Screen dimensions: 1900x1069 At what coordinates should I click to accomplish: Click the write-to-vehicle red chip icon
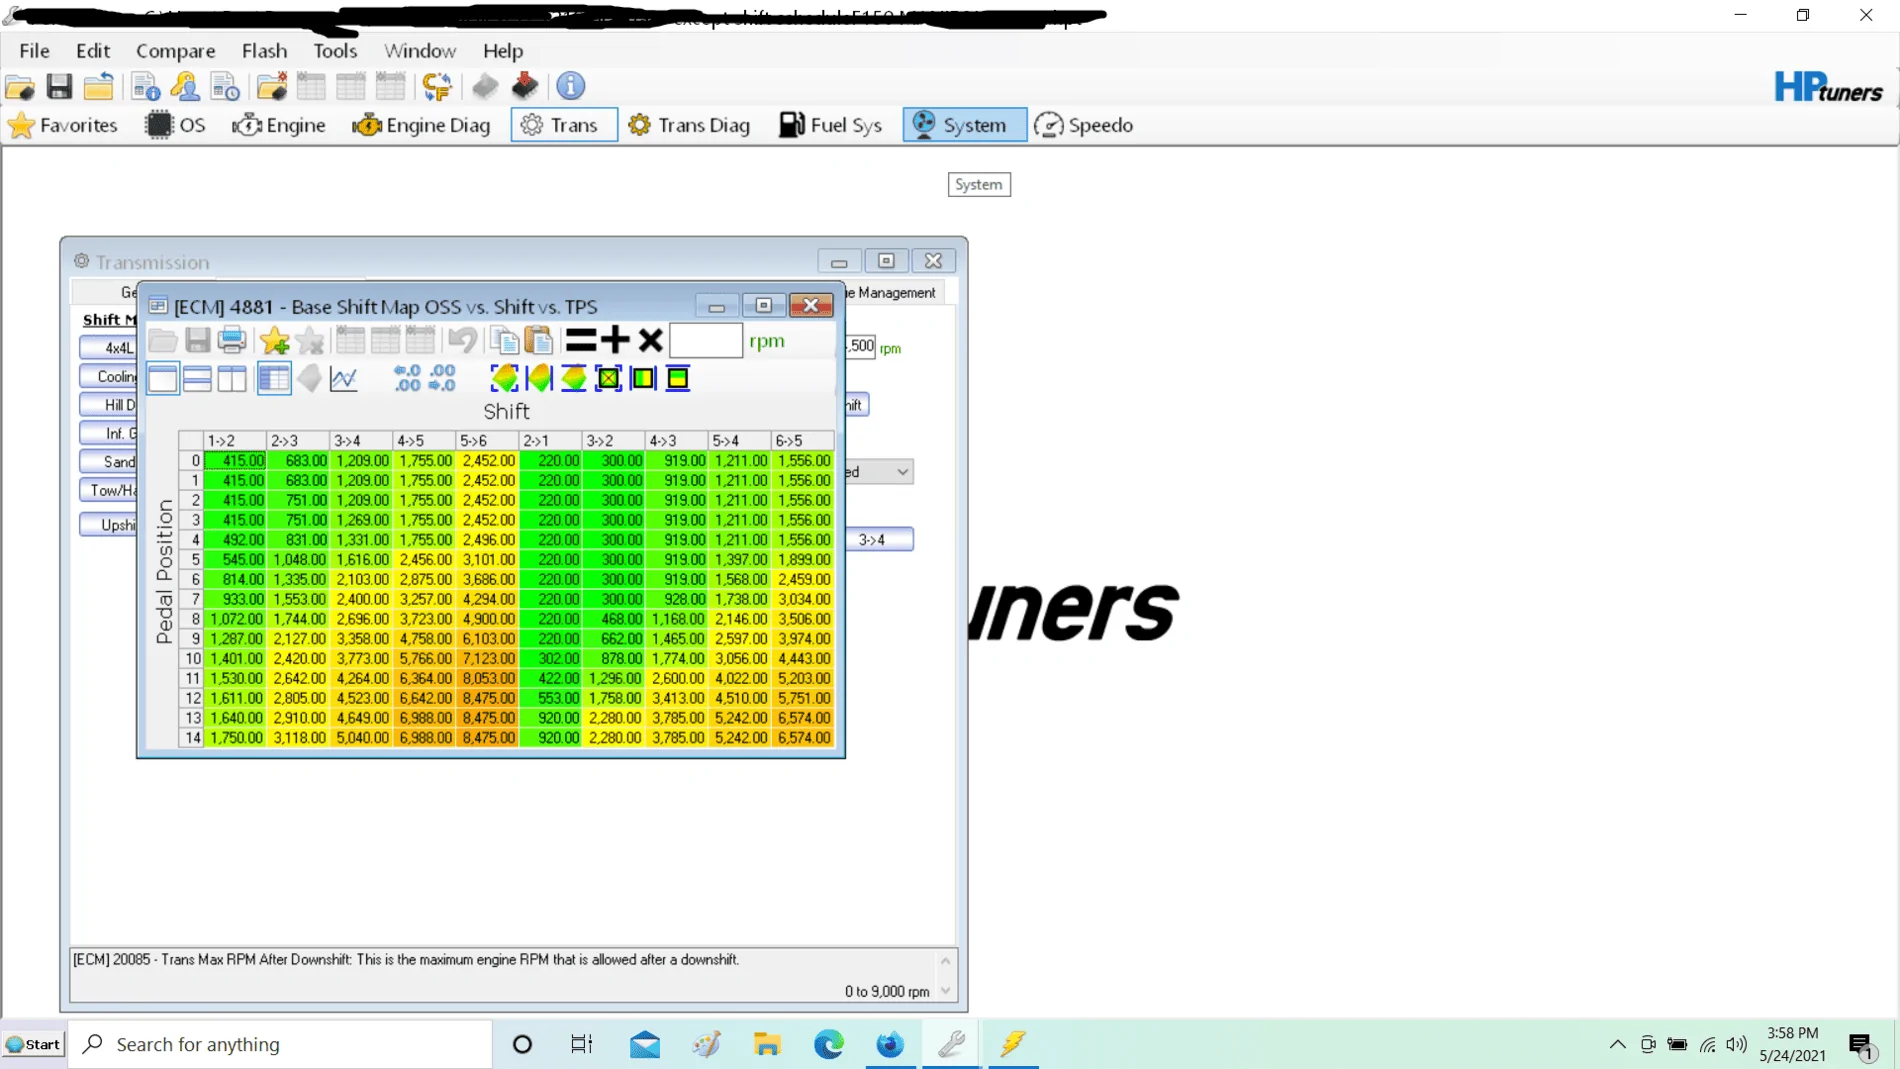coord(525,87)
